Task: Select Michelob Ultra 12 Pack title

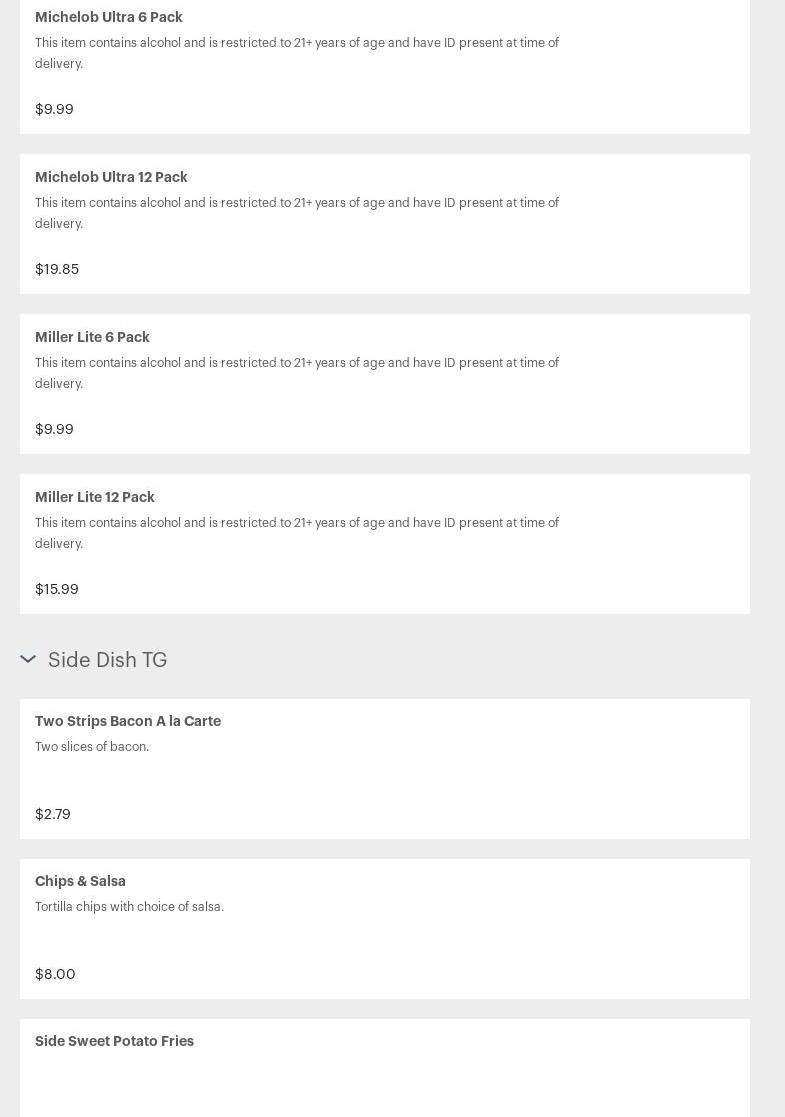Action: click(x=111, y=177)
